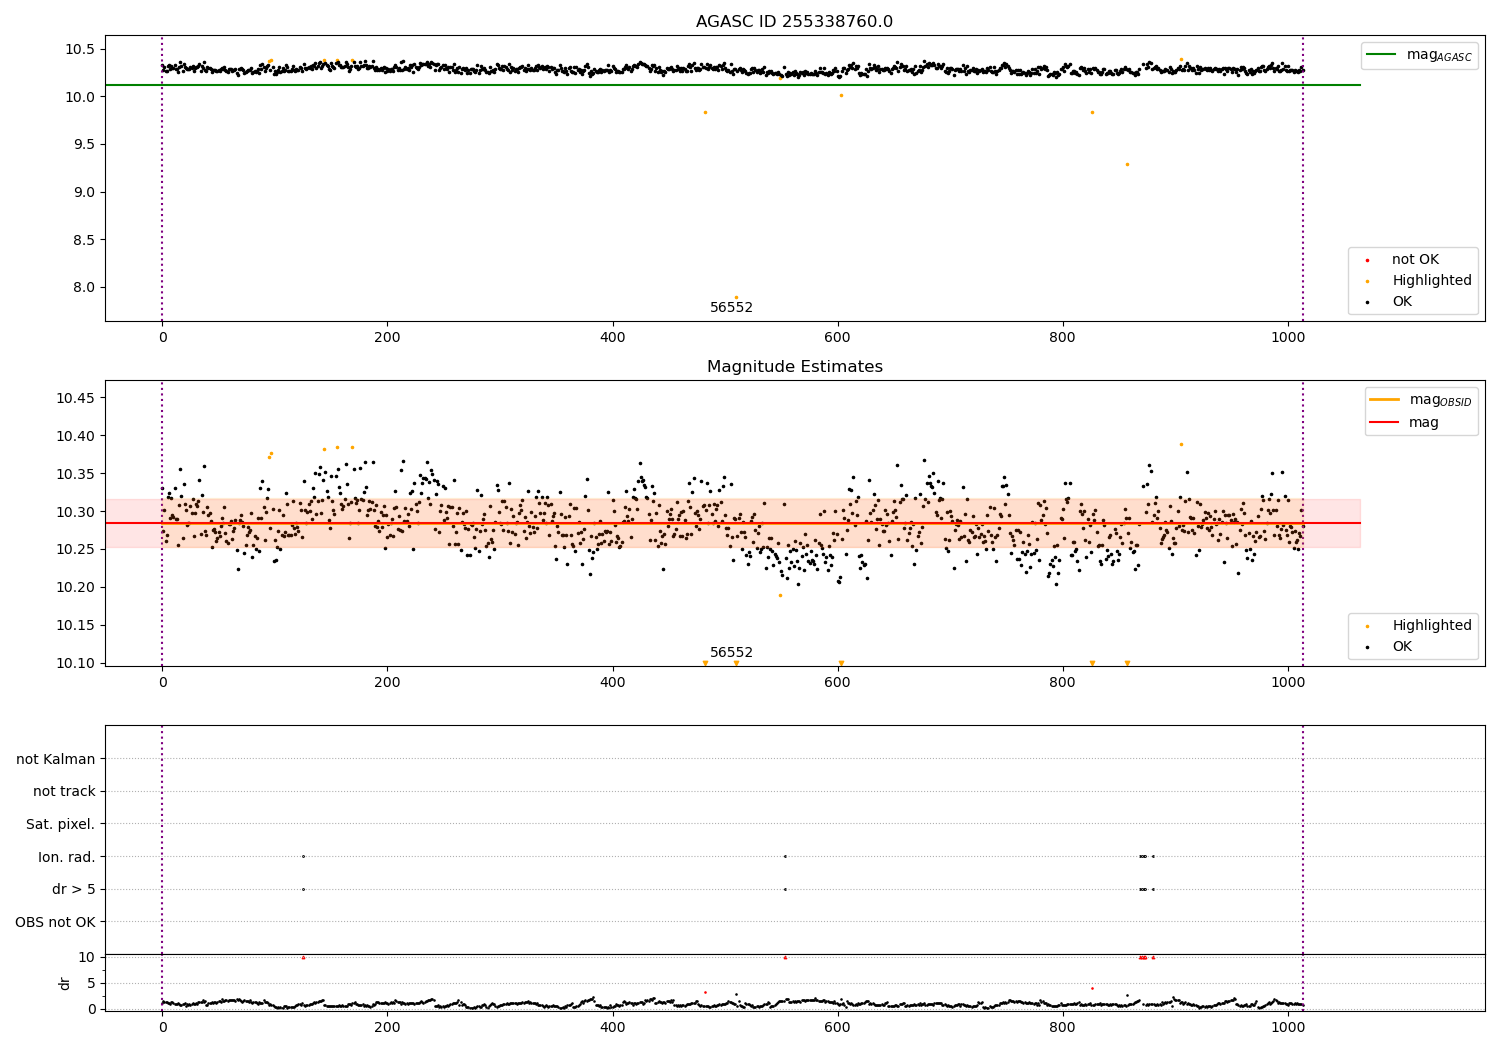Viewport: 1500px width, 1050px height.
Task: Click the orange outlier point near 9.3 in top plot
Action: point(1127,164)
